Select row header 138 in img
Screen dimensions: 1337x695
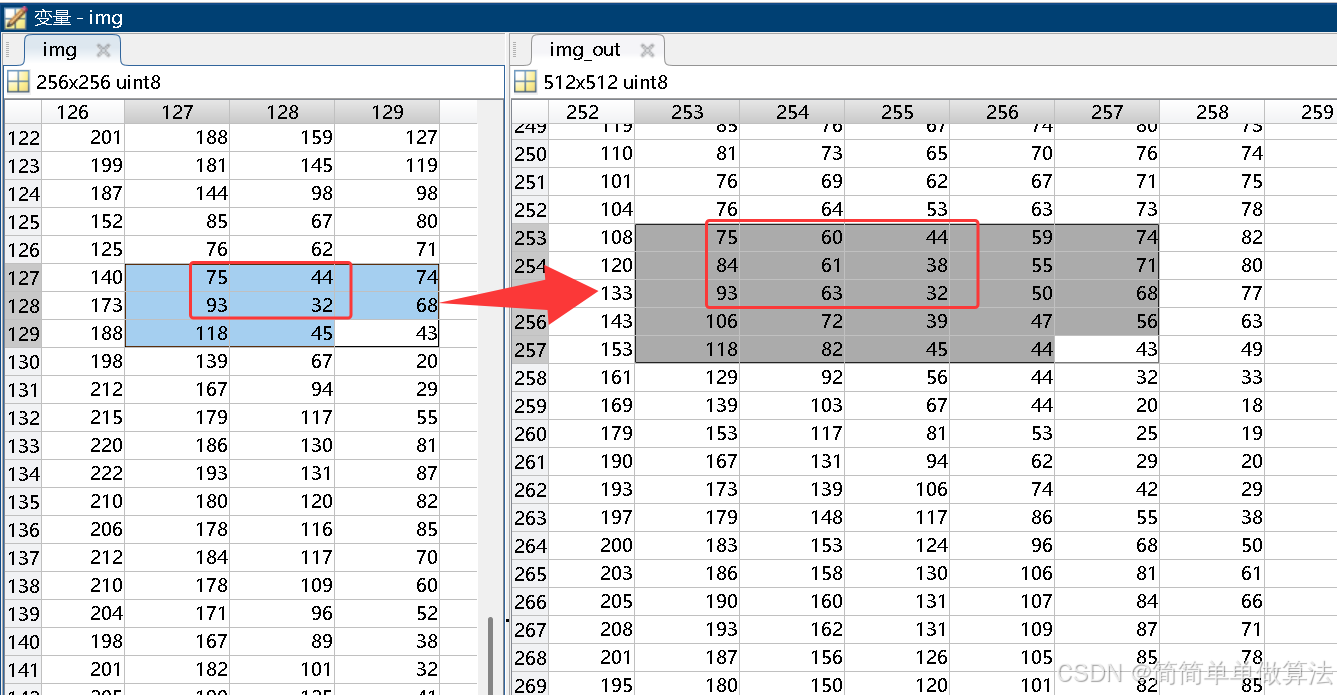(24, 585)
